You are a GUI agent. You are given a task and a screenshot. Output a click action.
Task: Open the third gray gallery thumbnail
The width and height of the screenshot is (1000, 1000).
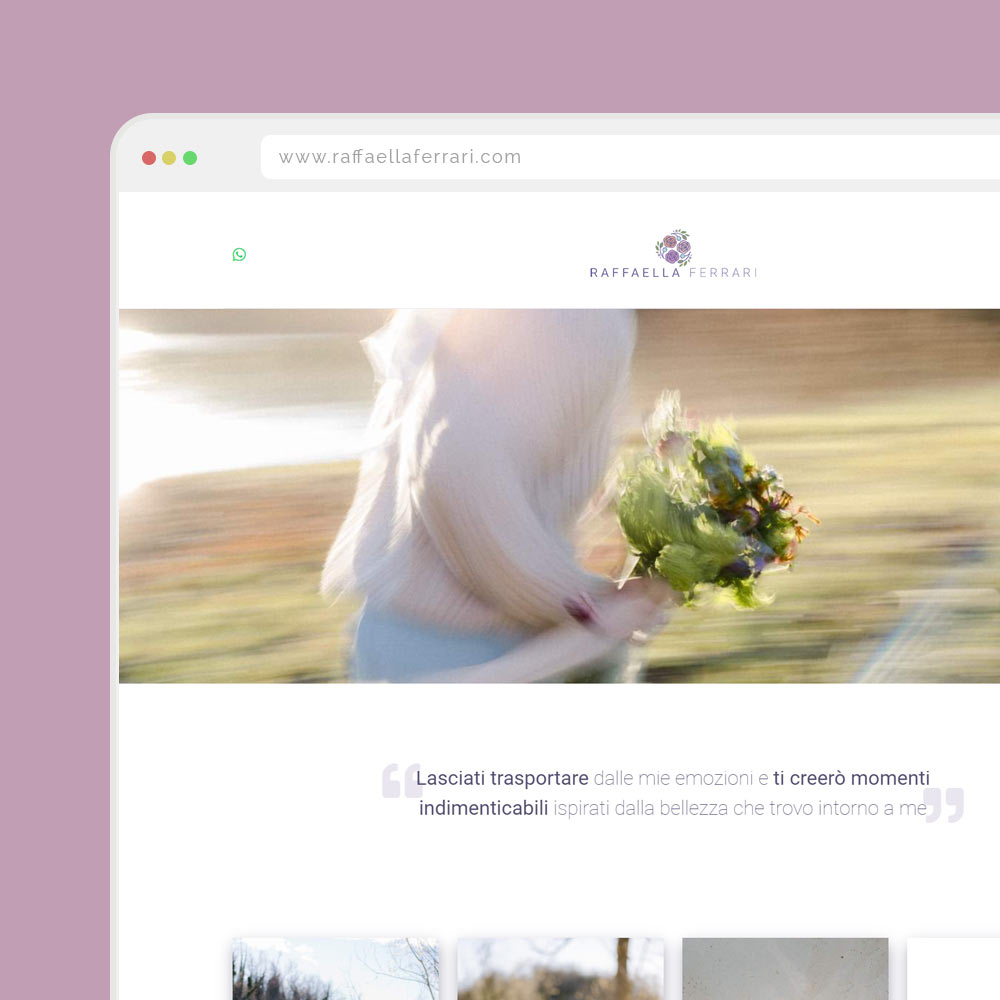pos(785,969)
